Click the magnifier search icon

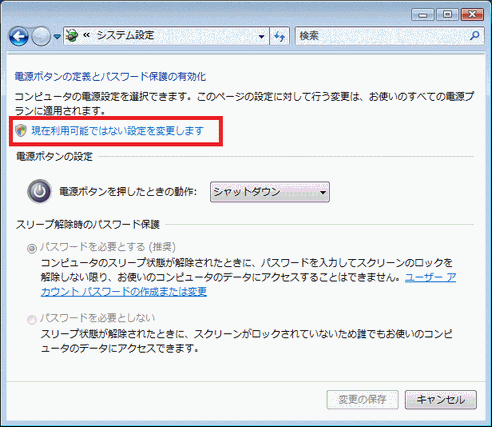click(474, 35)
